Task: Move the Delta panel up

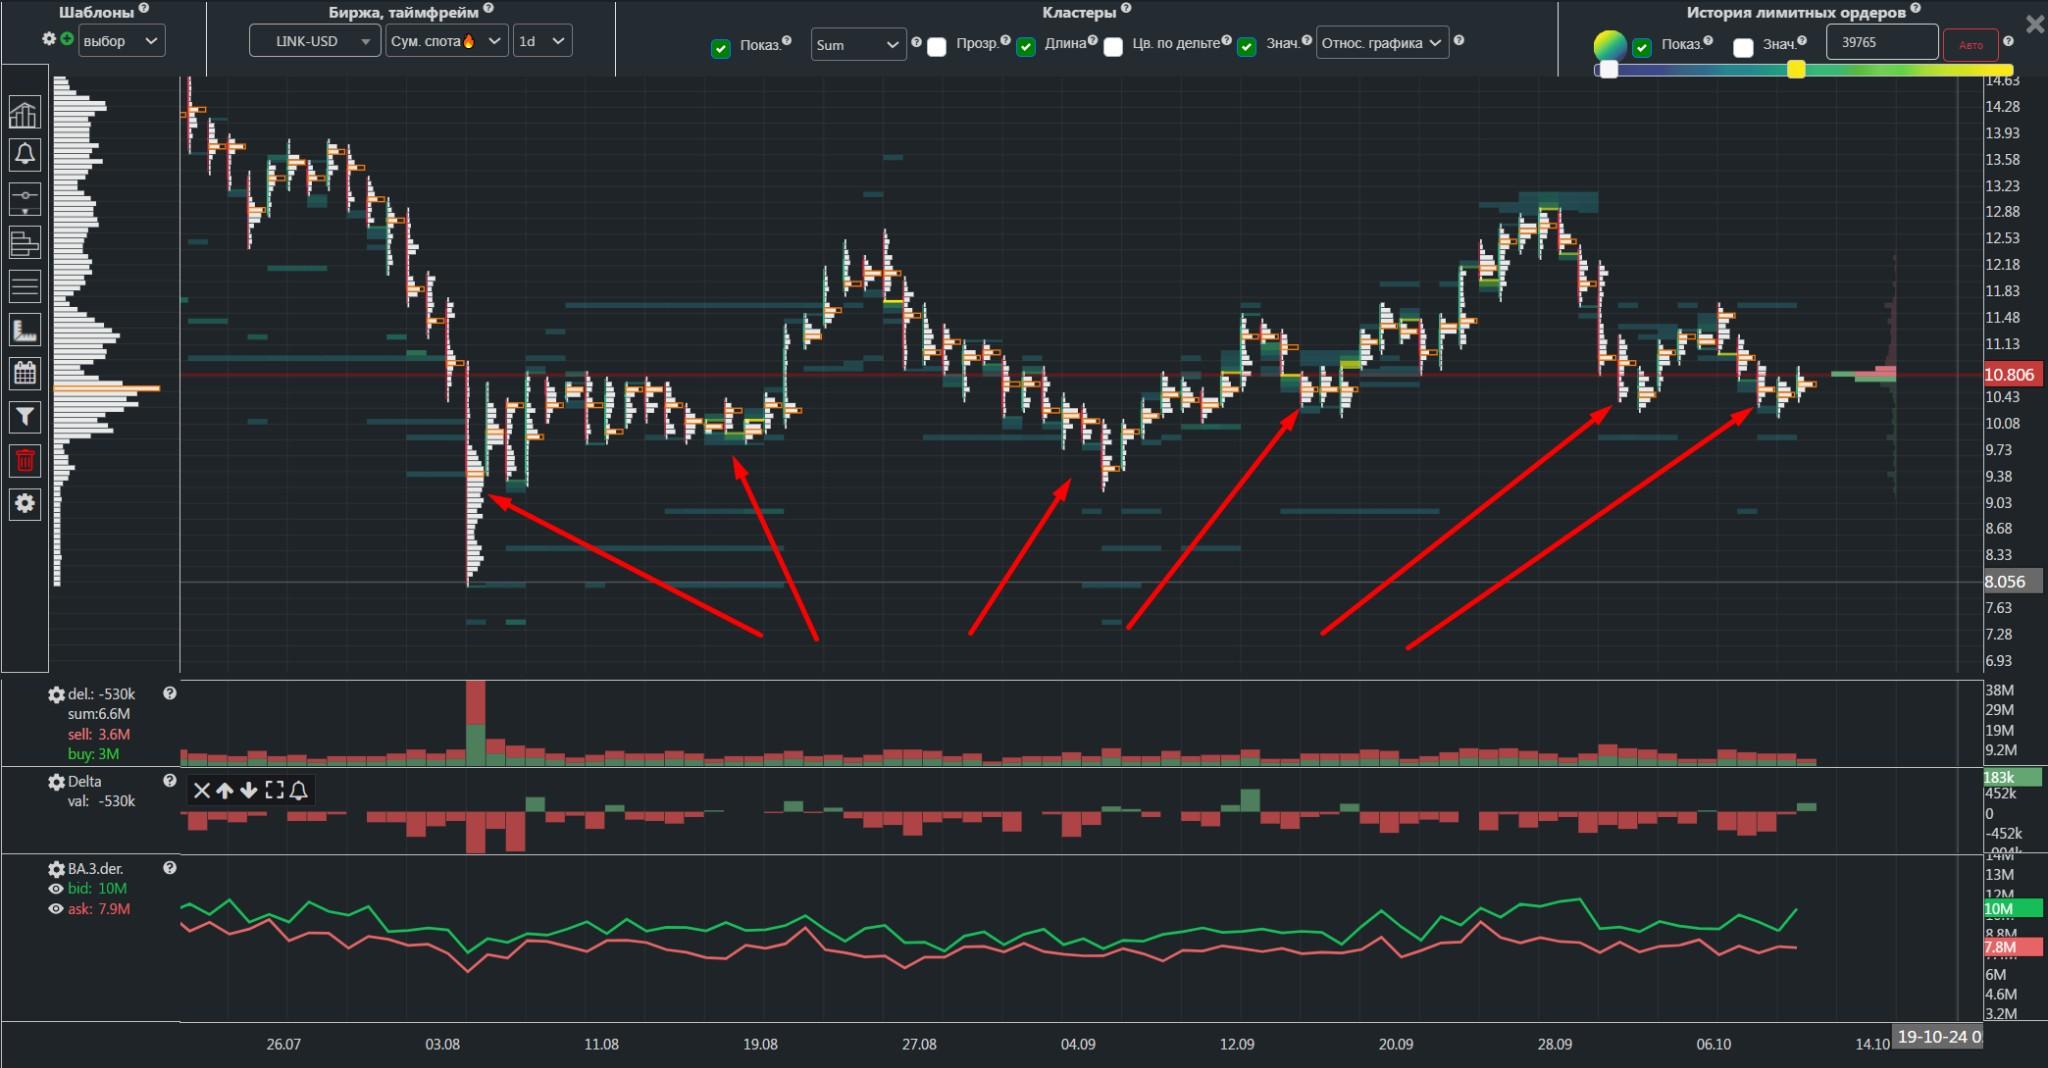Action: coord(225,791)
